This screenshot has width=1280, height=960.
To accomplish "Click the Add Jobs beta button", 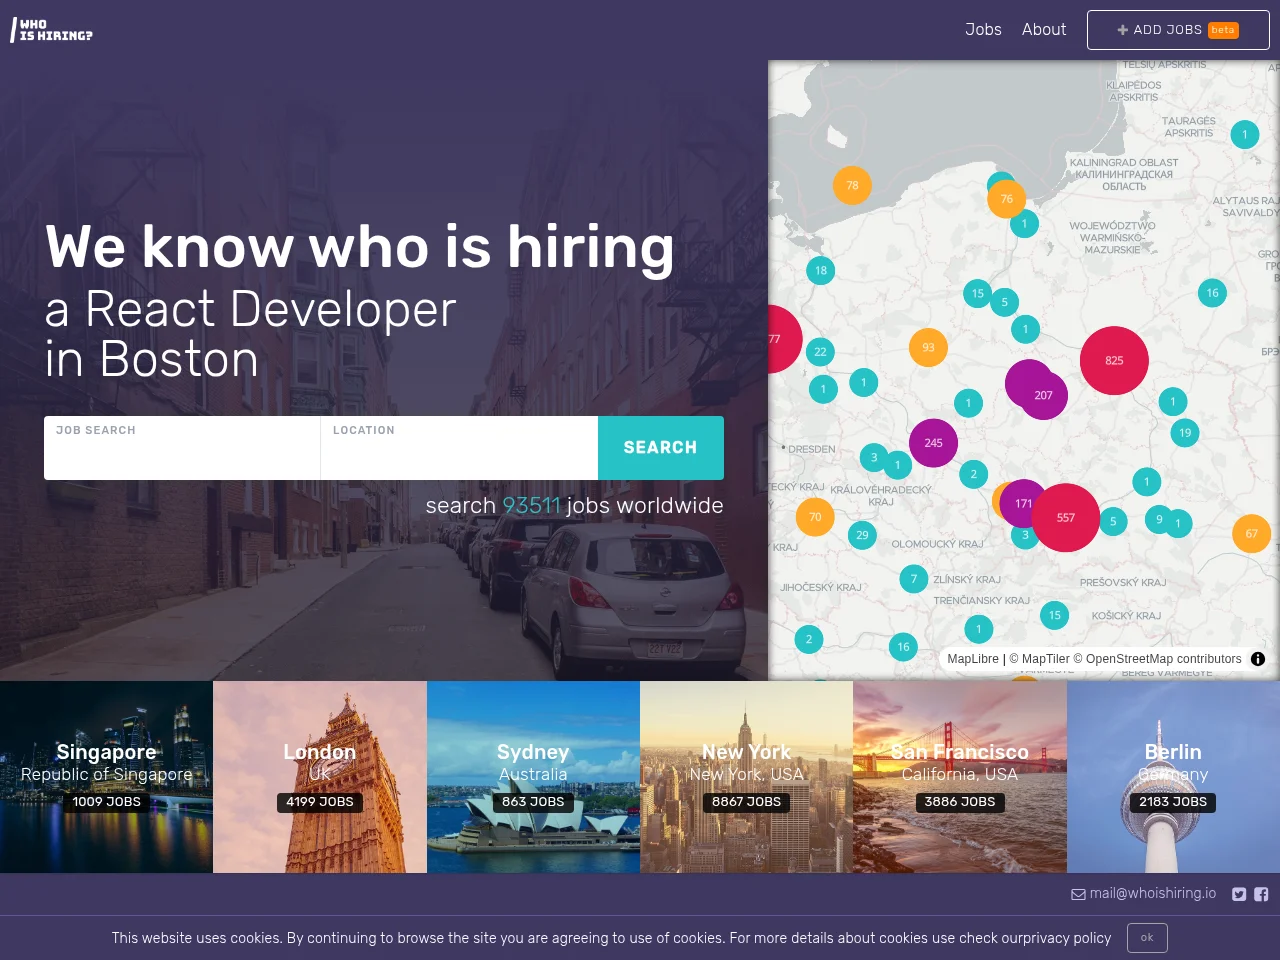I will (x=1178, y=30).
